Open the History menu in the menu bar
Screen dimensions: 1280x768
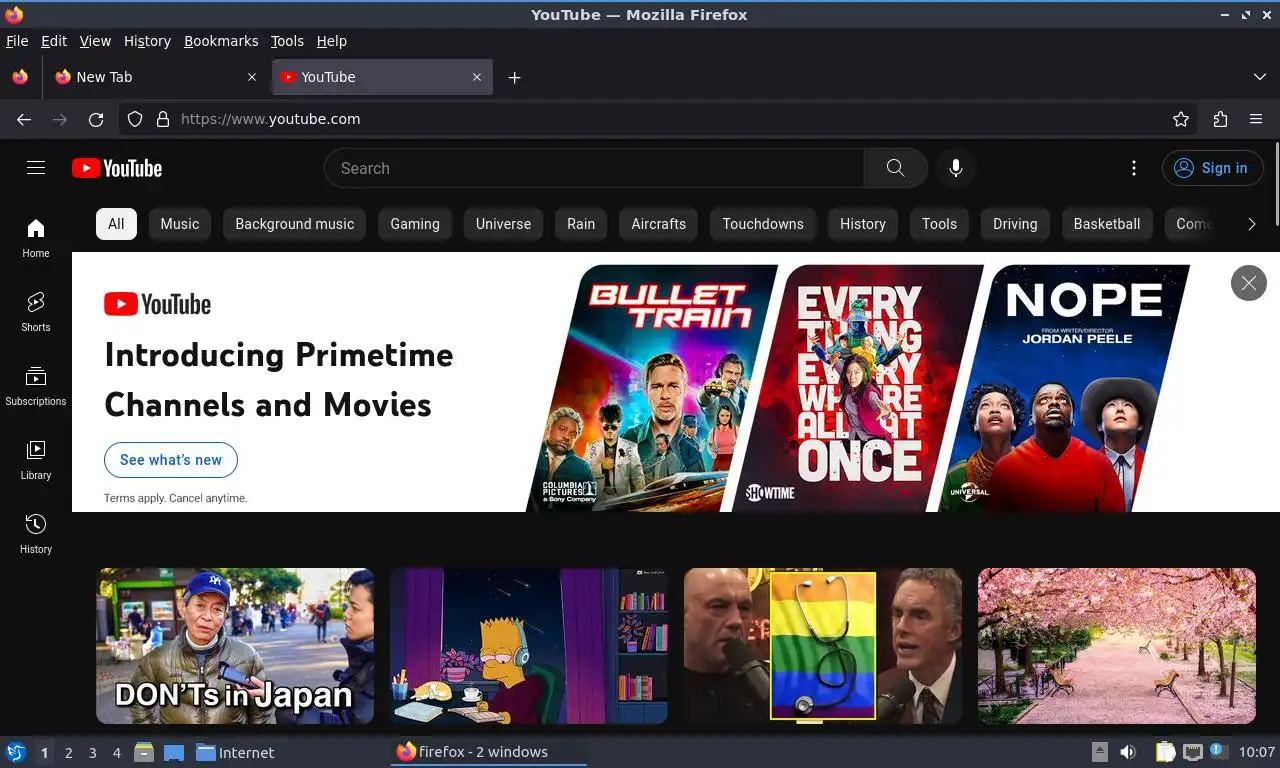[x=147, y=41]
